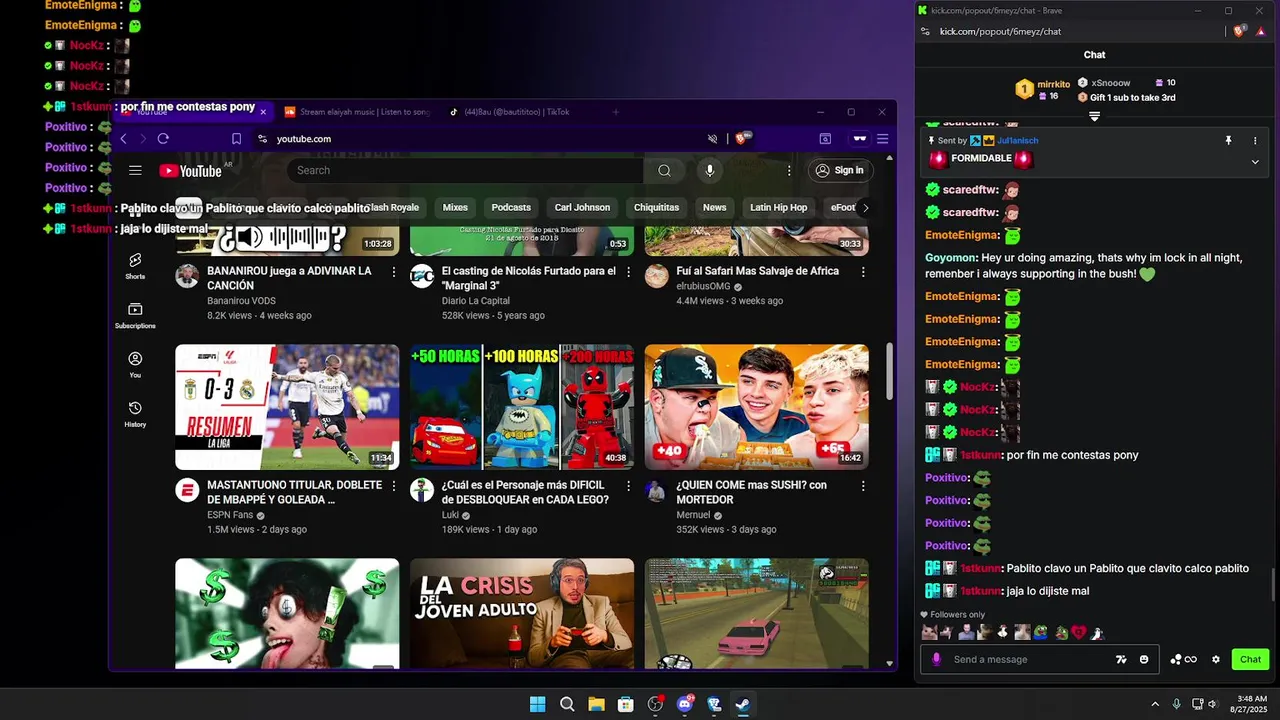Go back in the YouTube browser window
Viewport: 1280px width, 720px height.
click(x=124, y=139)
